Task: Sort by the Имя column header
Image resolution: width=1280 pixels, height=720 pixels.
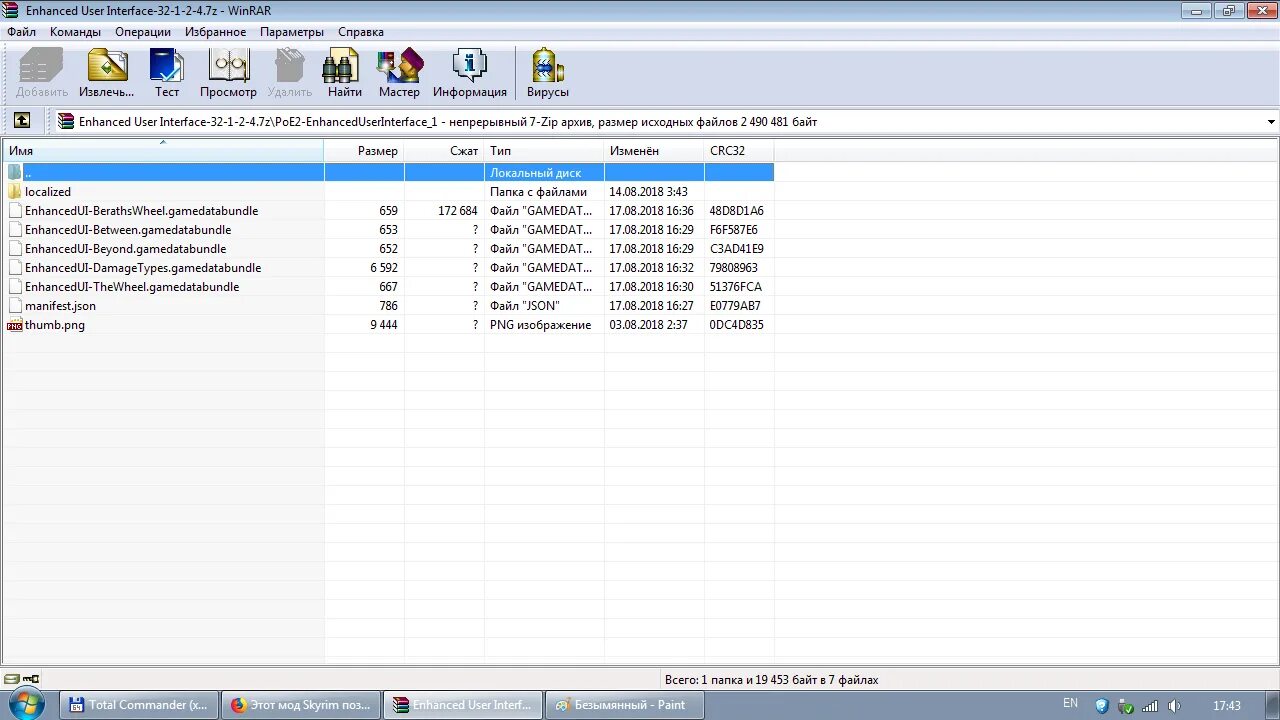Action: coord(163,151)
